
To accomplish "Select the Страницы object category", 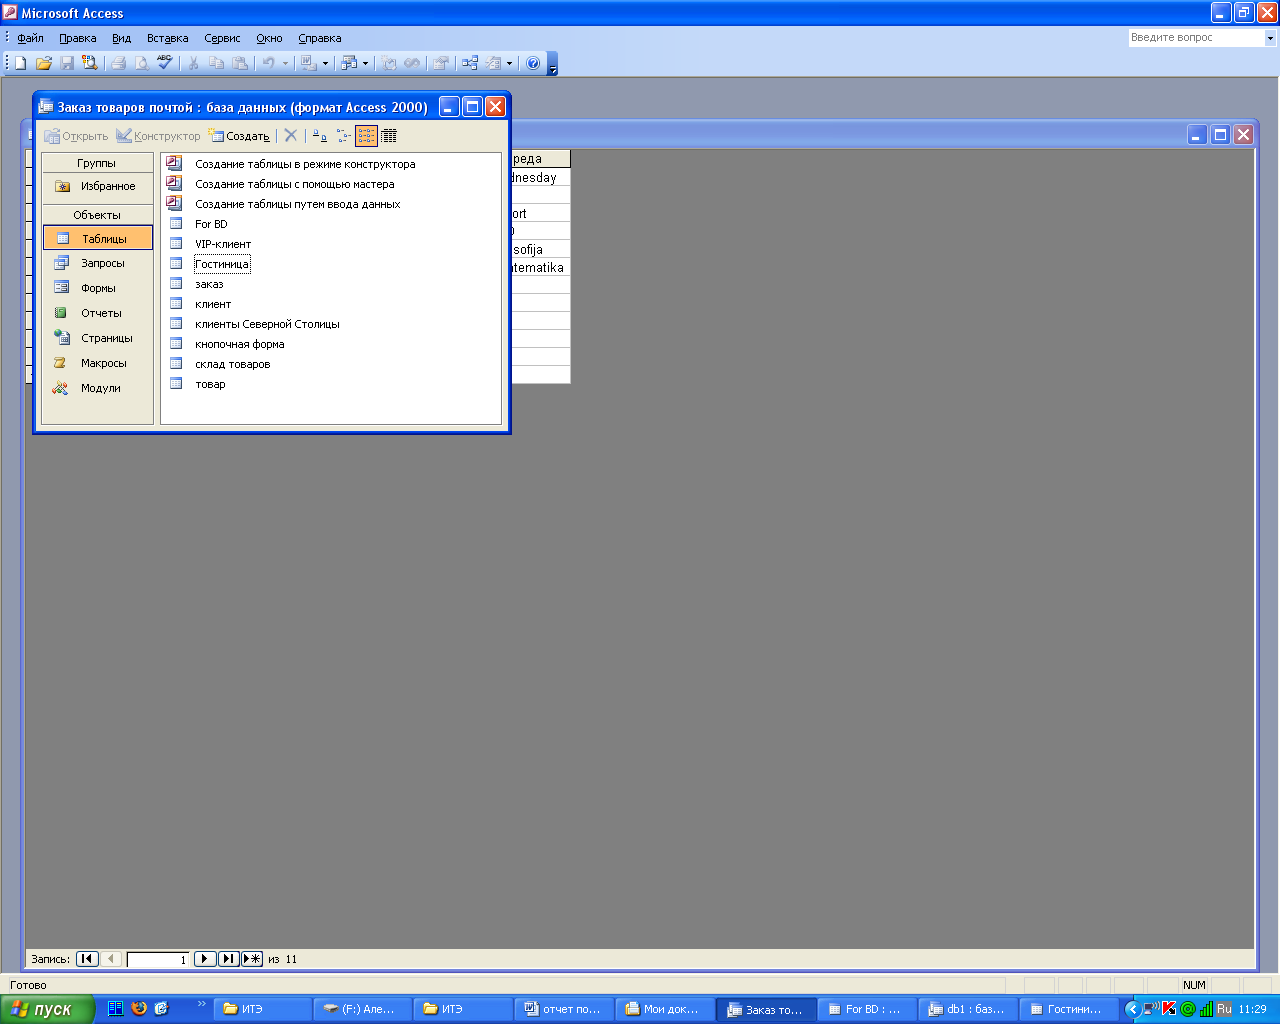I will point(97,338).
